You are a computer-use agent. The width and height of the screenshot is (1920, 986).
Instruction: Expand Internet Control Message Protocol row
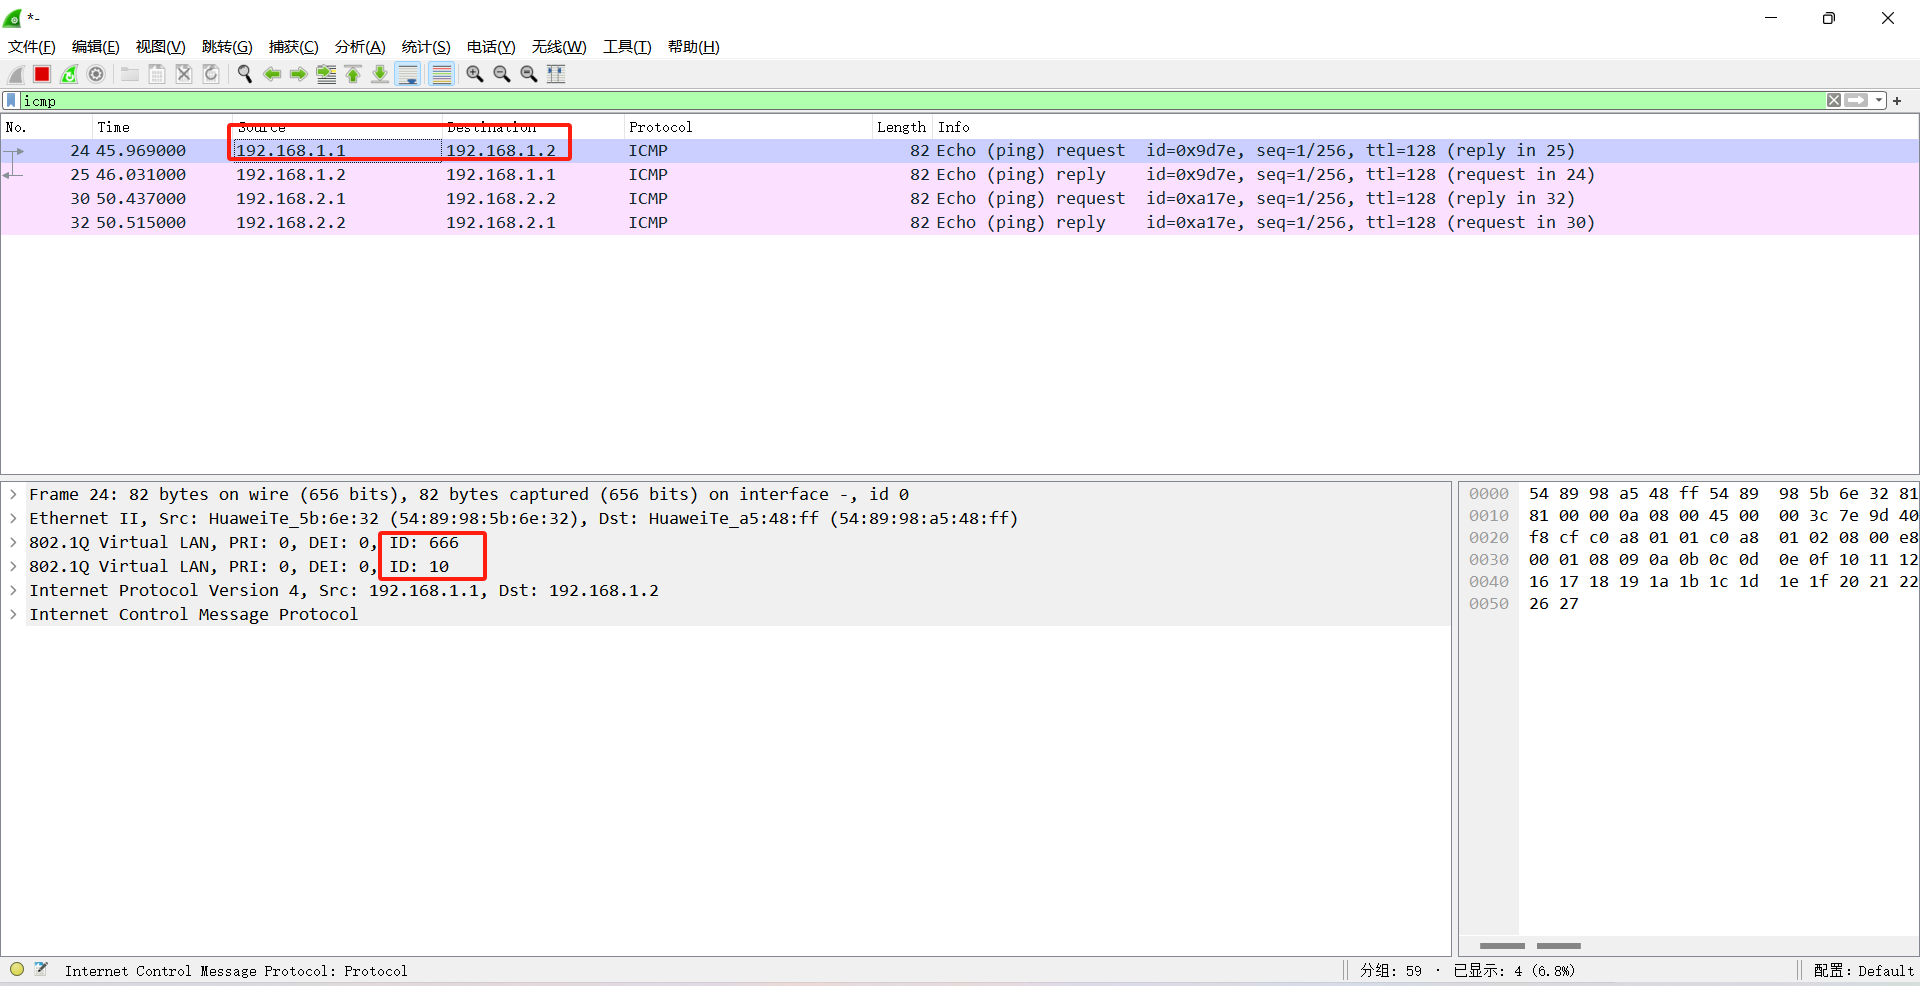pyautogui.click(x=13, y=614)
